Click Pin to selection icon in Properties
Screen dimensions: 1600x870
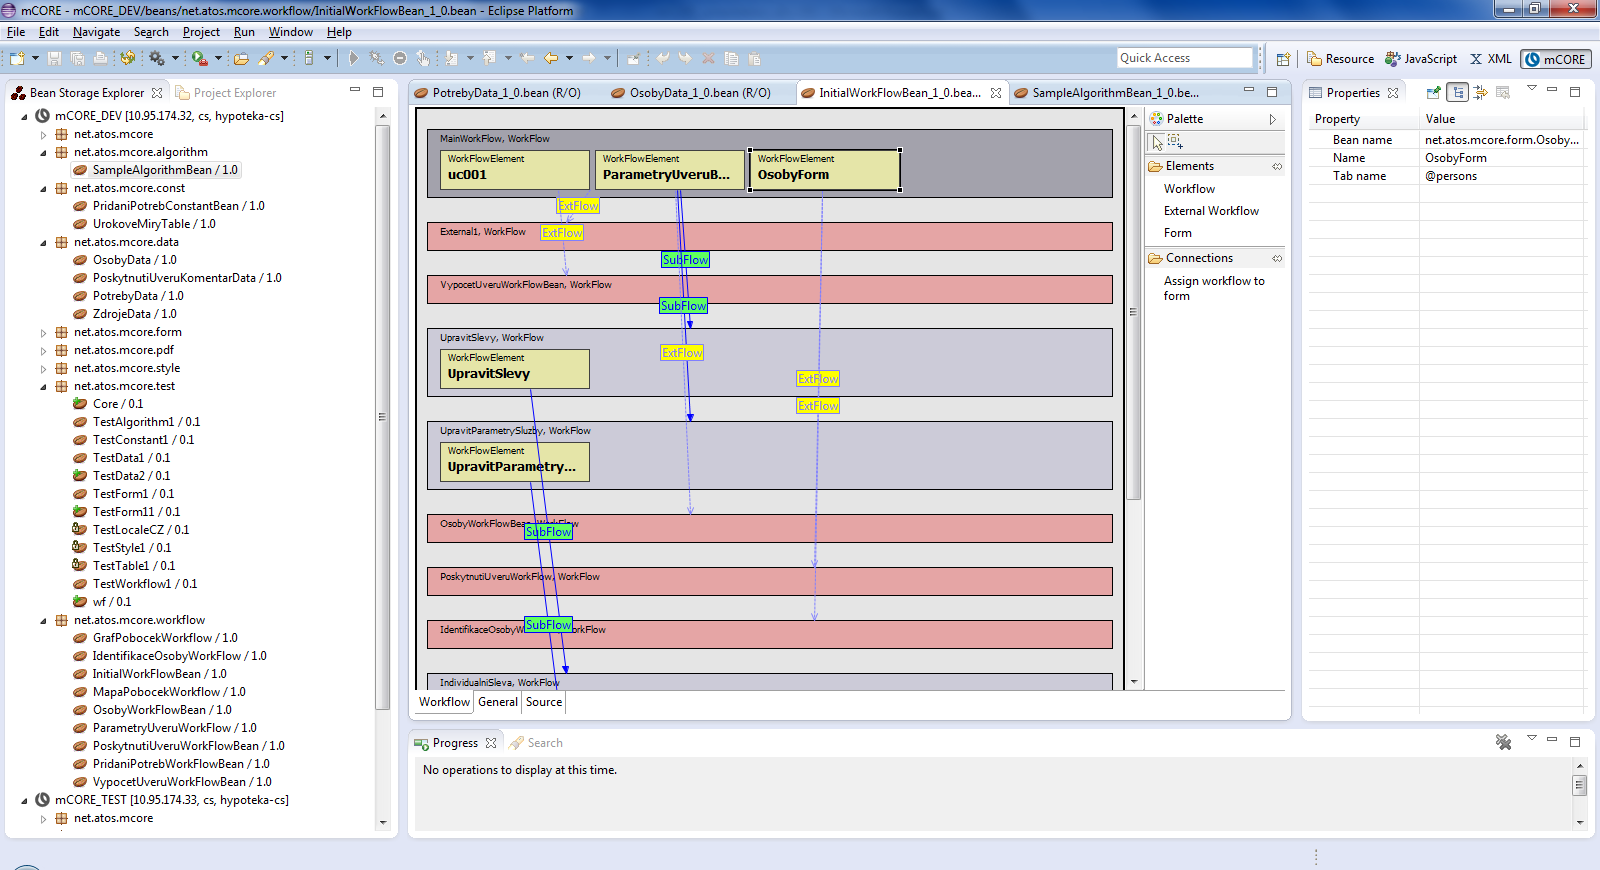pyautogui.click(x=1433, y=92)
